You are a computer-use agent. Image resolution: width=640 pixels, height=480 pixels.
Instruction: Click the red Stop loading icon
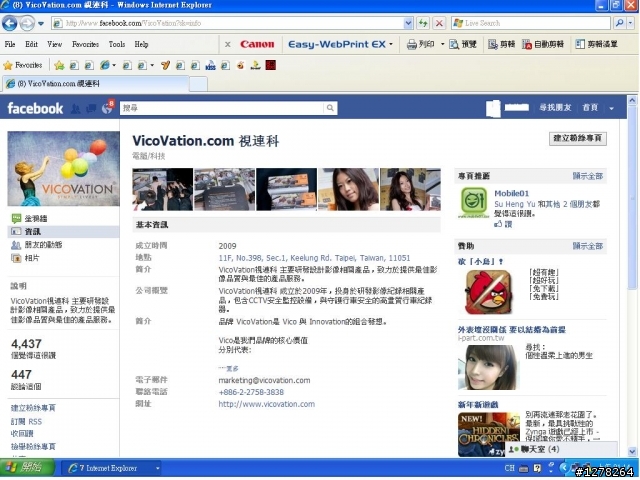tap(439, 23)
